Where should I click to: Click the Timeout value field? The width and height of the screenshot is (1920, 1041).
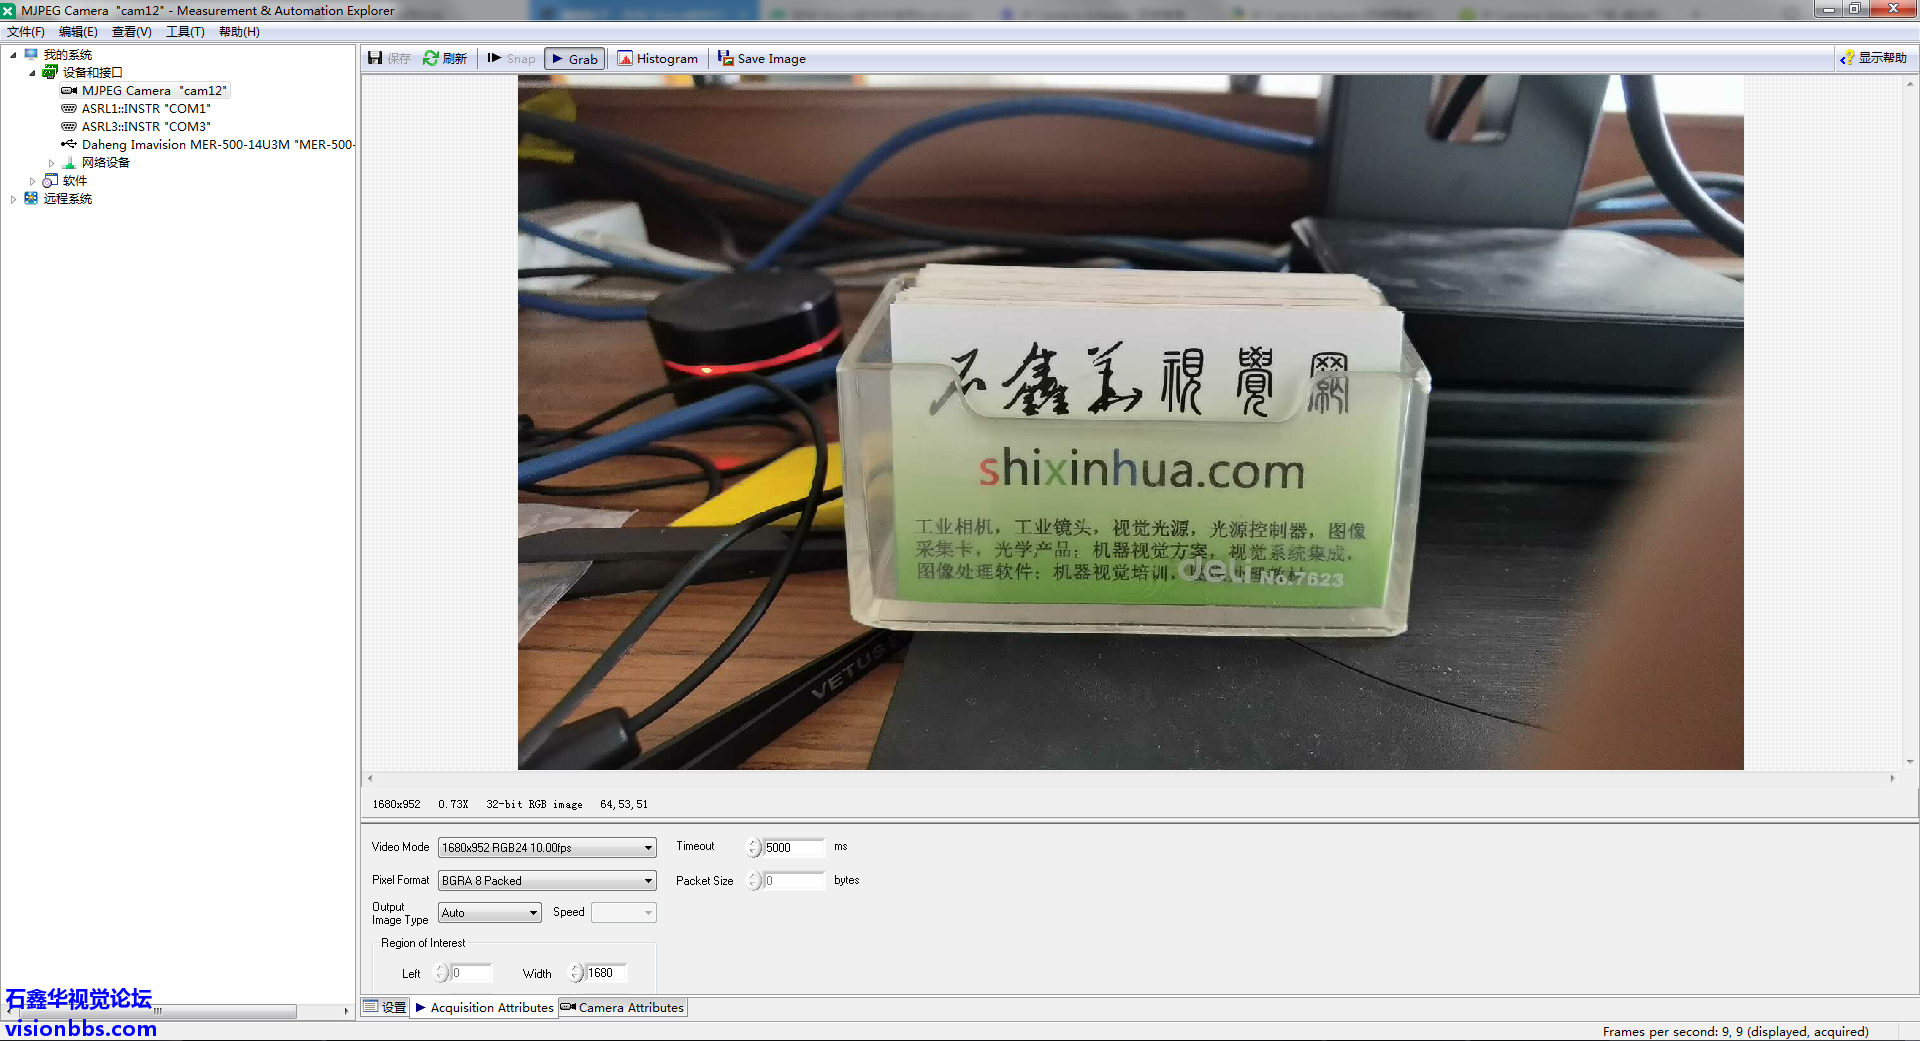(794, 847)
